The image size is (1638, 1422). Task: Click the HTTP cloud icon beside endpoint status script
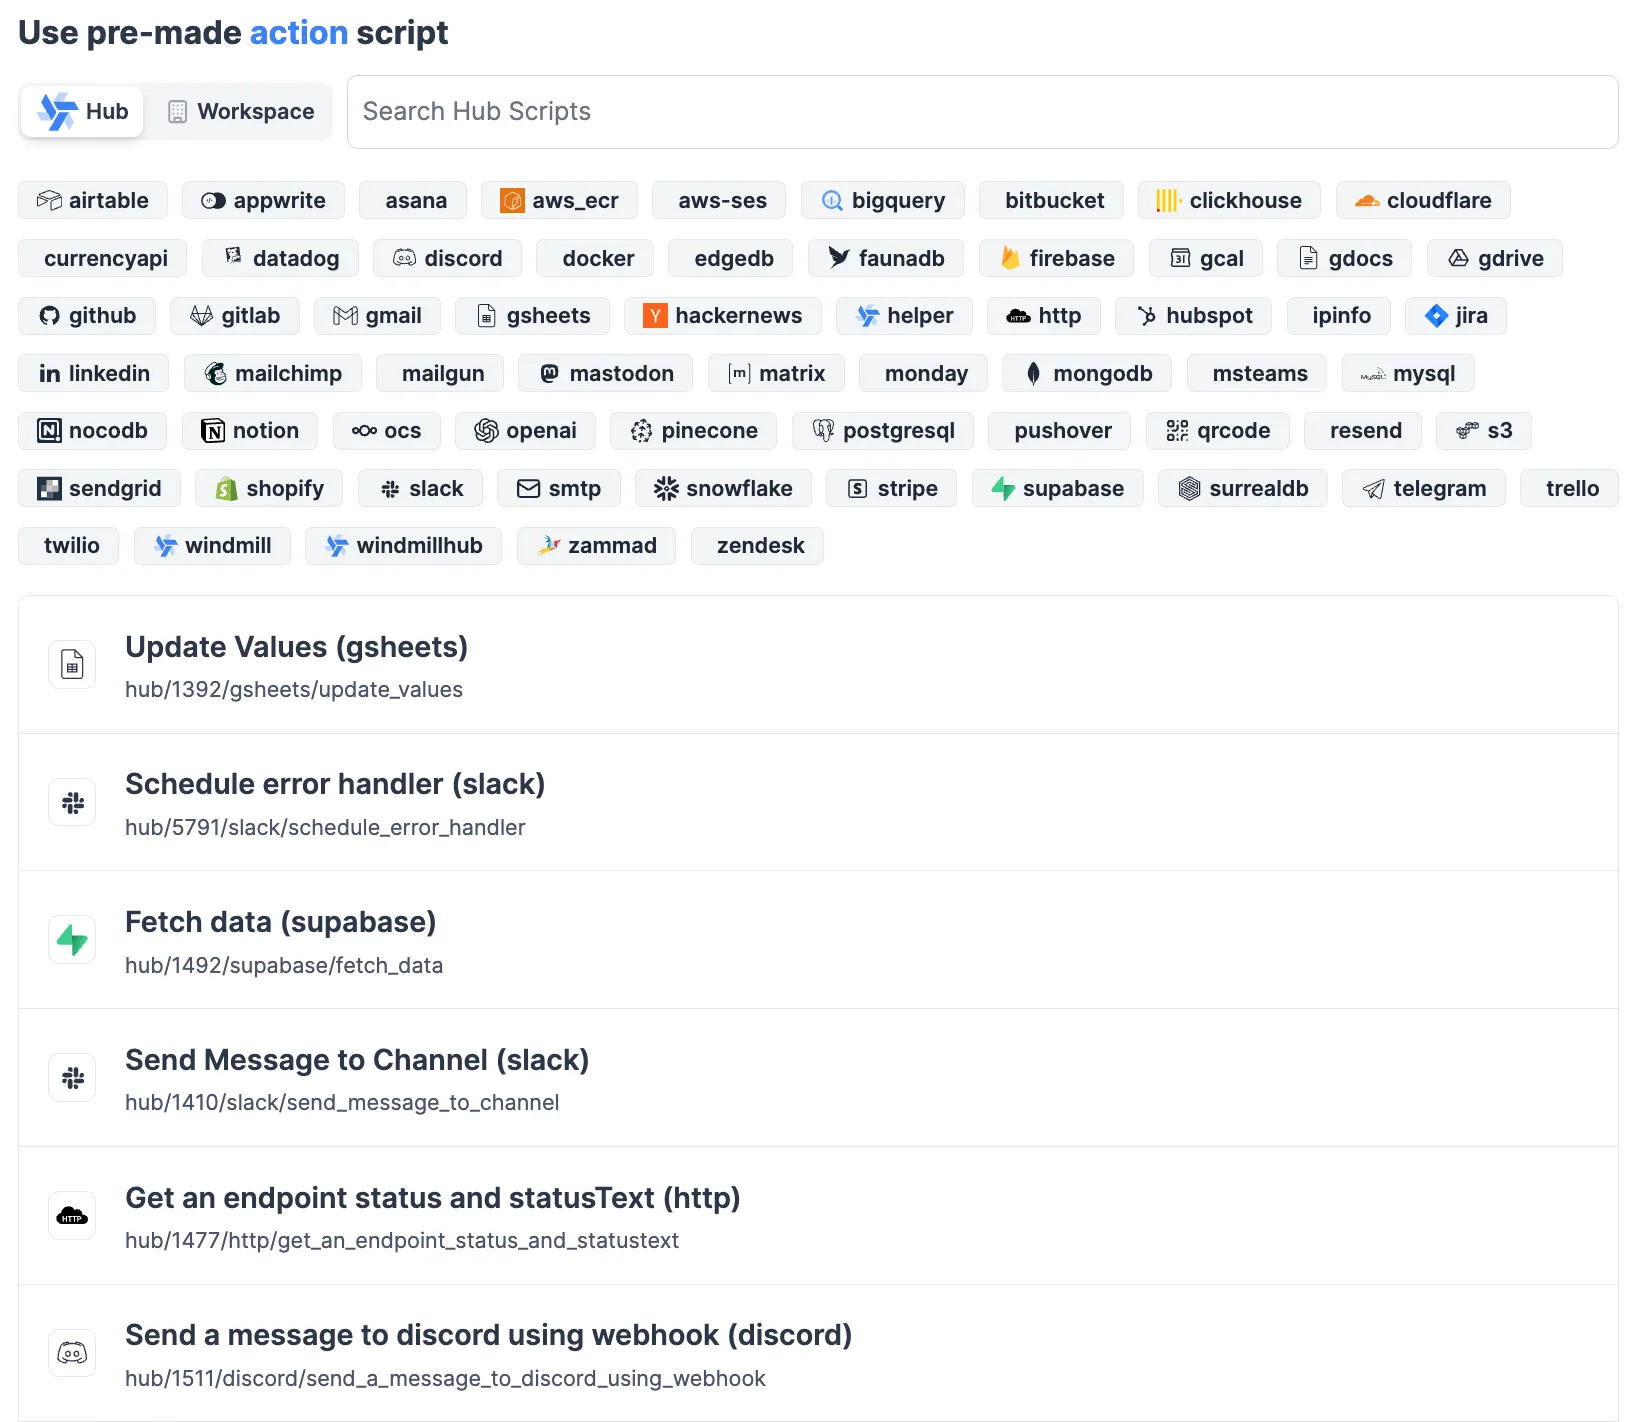click(x=72, y=1216)
